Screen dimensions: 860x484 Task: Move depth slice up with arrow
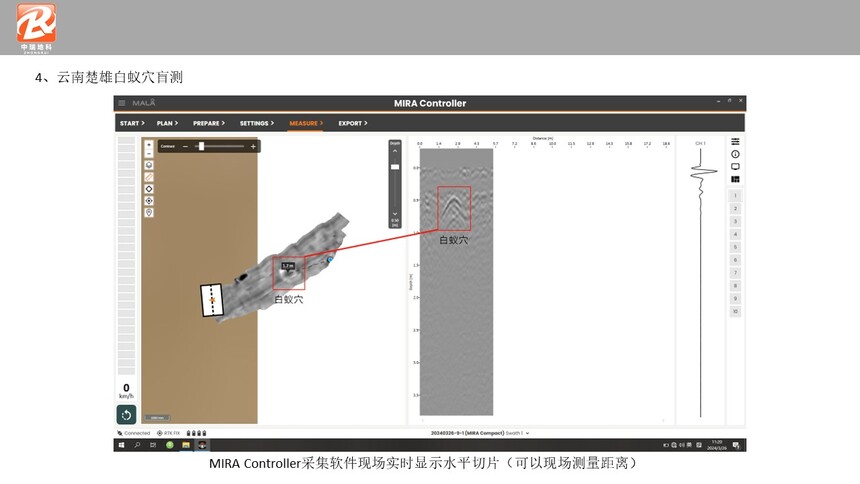(x=395, y=151)
